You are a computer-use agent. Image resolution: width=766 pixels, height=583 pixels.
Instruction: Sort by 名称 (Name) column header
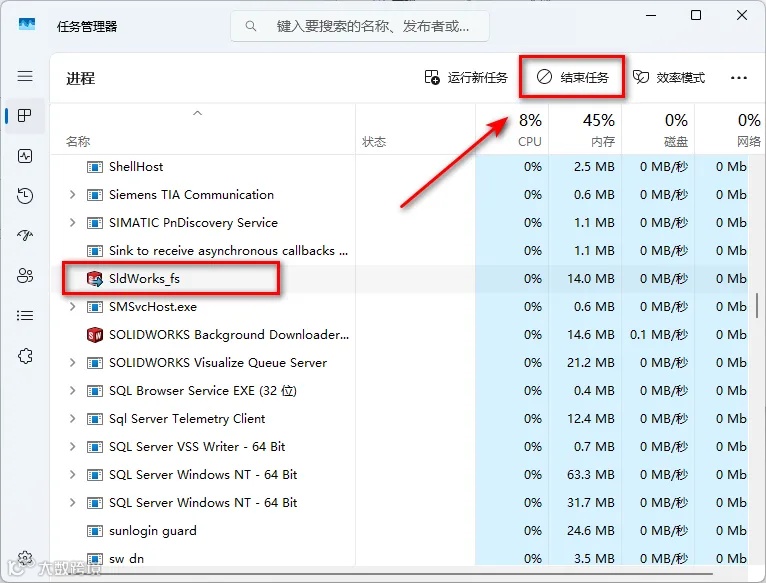click(78, 142)
